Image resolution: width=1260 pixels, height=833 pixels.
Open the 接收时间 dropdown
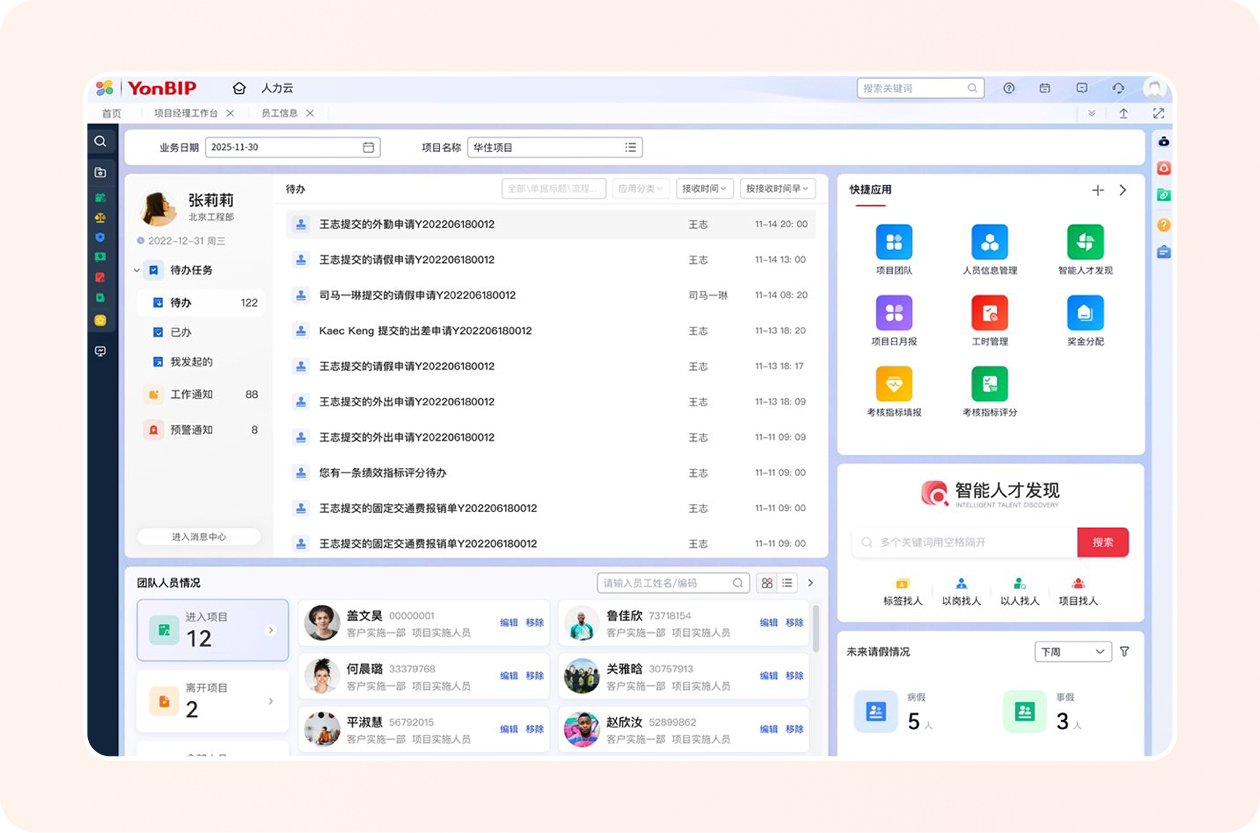(705, 188)
